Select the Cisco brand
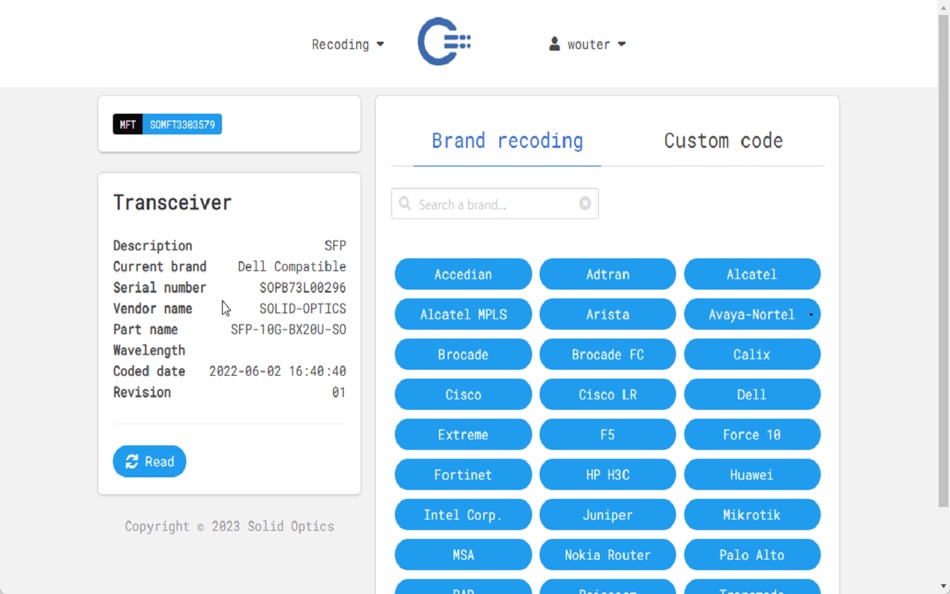 point(463,395)
